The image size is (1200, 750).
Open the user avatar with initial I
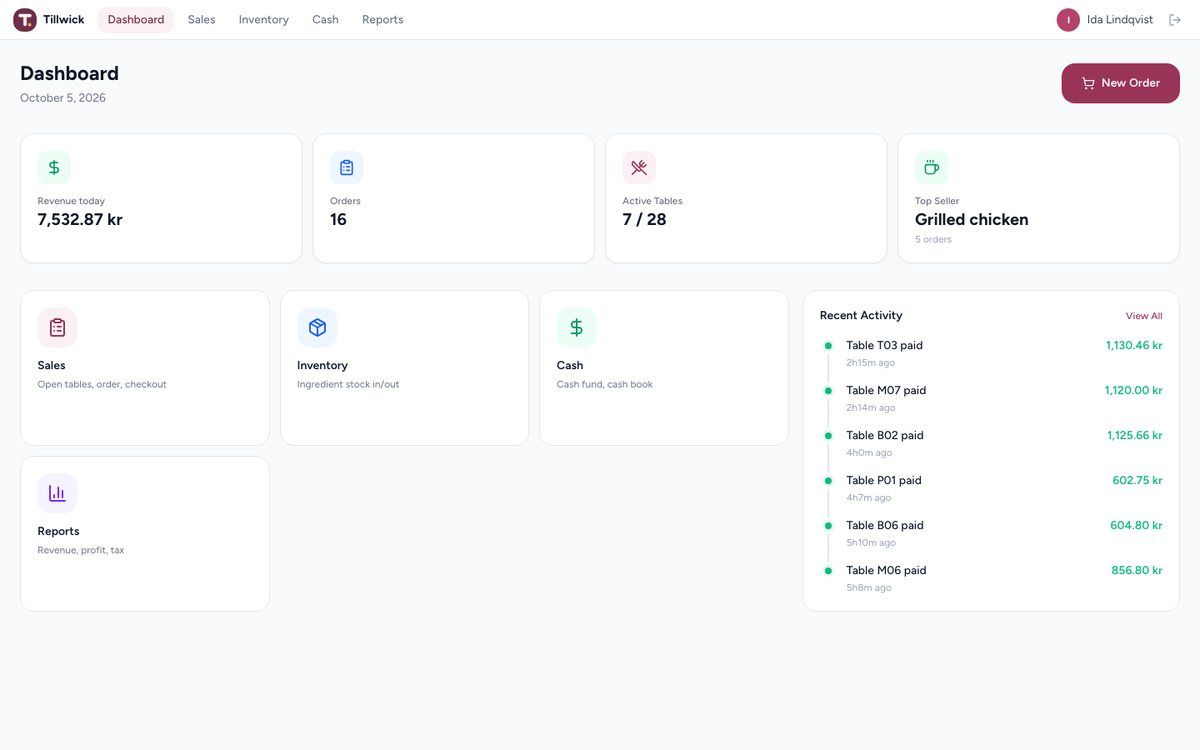[x=1068, y=20]
